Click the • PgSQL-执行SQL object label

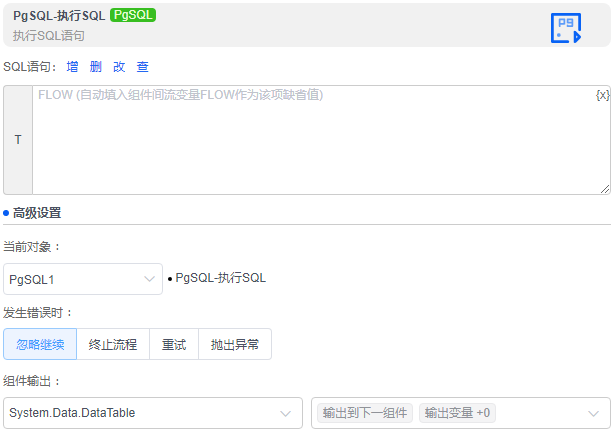(217, 278)
